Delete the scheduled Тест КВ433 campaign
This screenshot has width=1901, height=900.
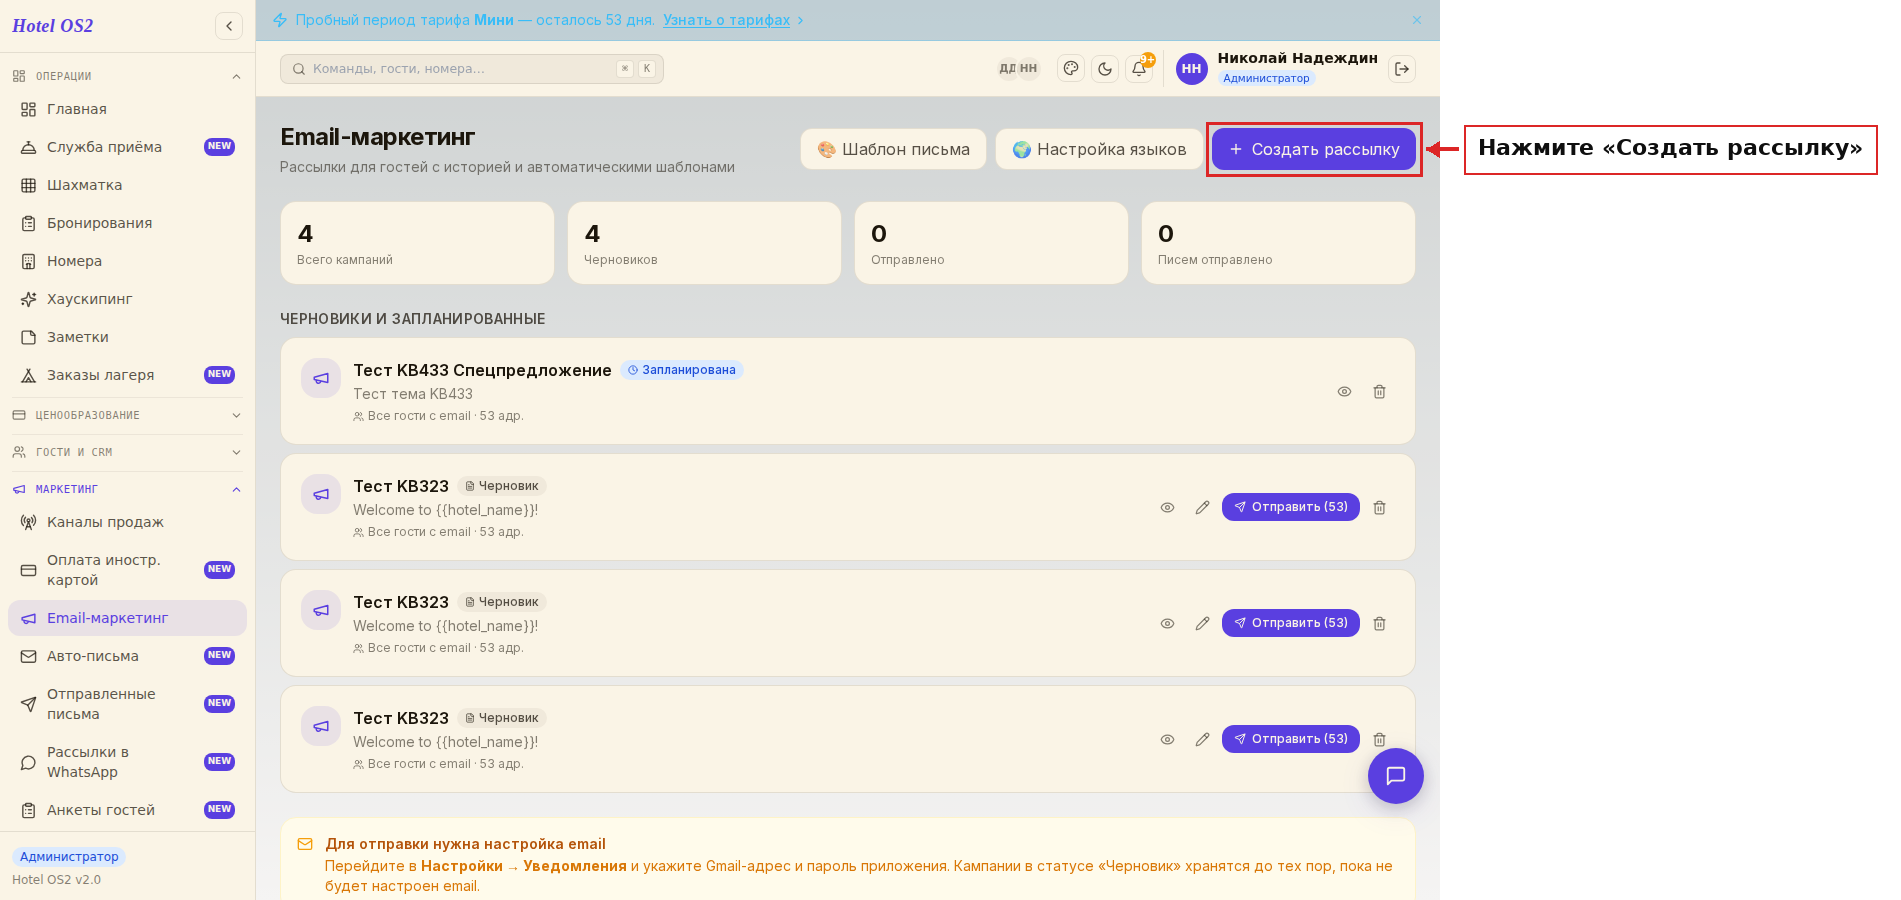pyautogui.click(x=1379, y=392)
